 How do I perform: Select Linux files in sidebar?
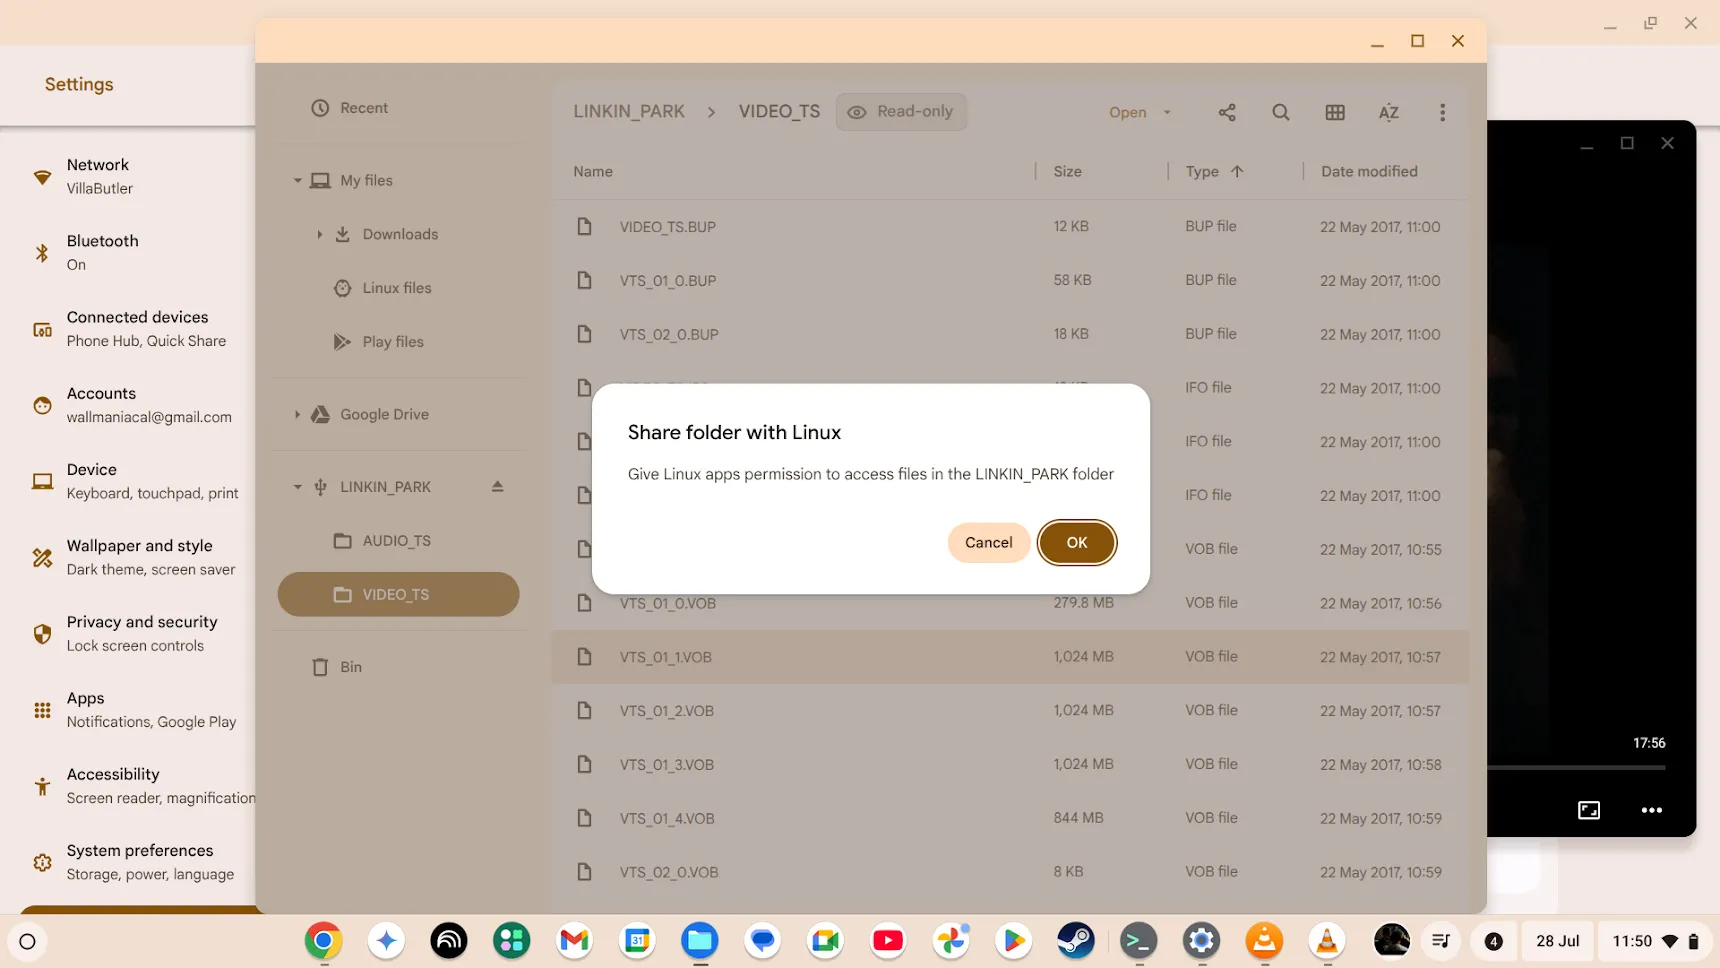[399, 288]
